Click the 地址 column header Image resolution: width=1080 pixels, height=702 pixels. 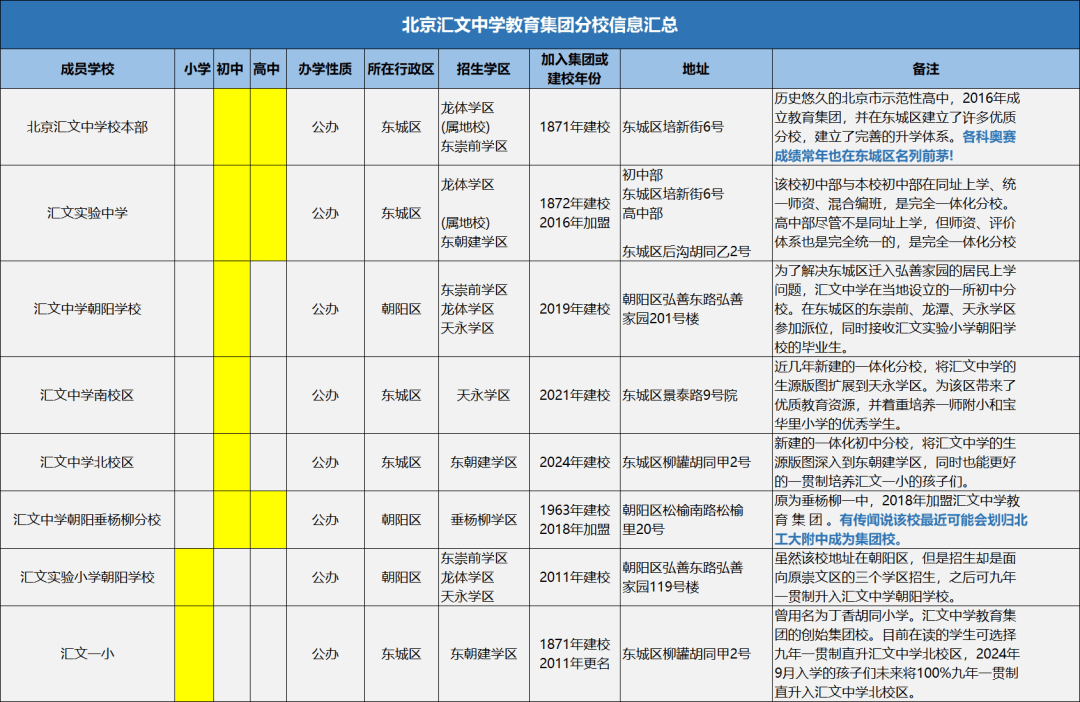(x=696, y=69)
